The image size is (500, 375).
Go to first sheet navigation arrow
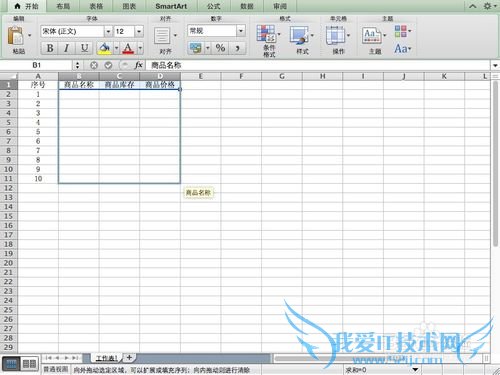tap(49, 358)
